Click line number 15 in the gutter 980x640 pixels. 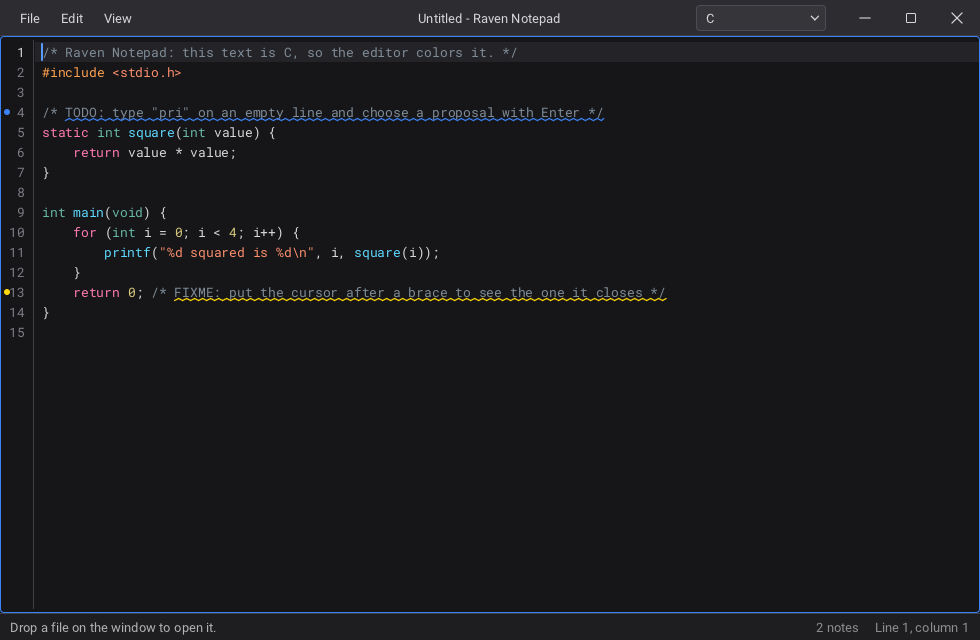pyautogui.click(x=17, y=332)
